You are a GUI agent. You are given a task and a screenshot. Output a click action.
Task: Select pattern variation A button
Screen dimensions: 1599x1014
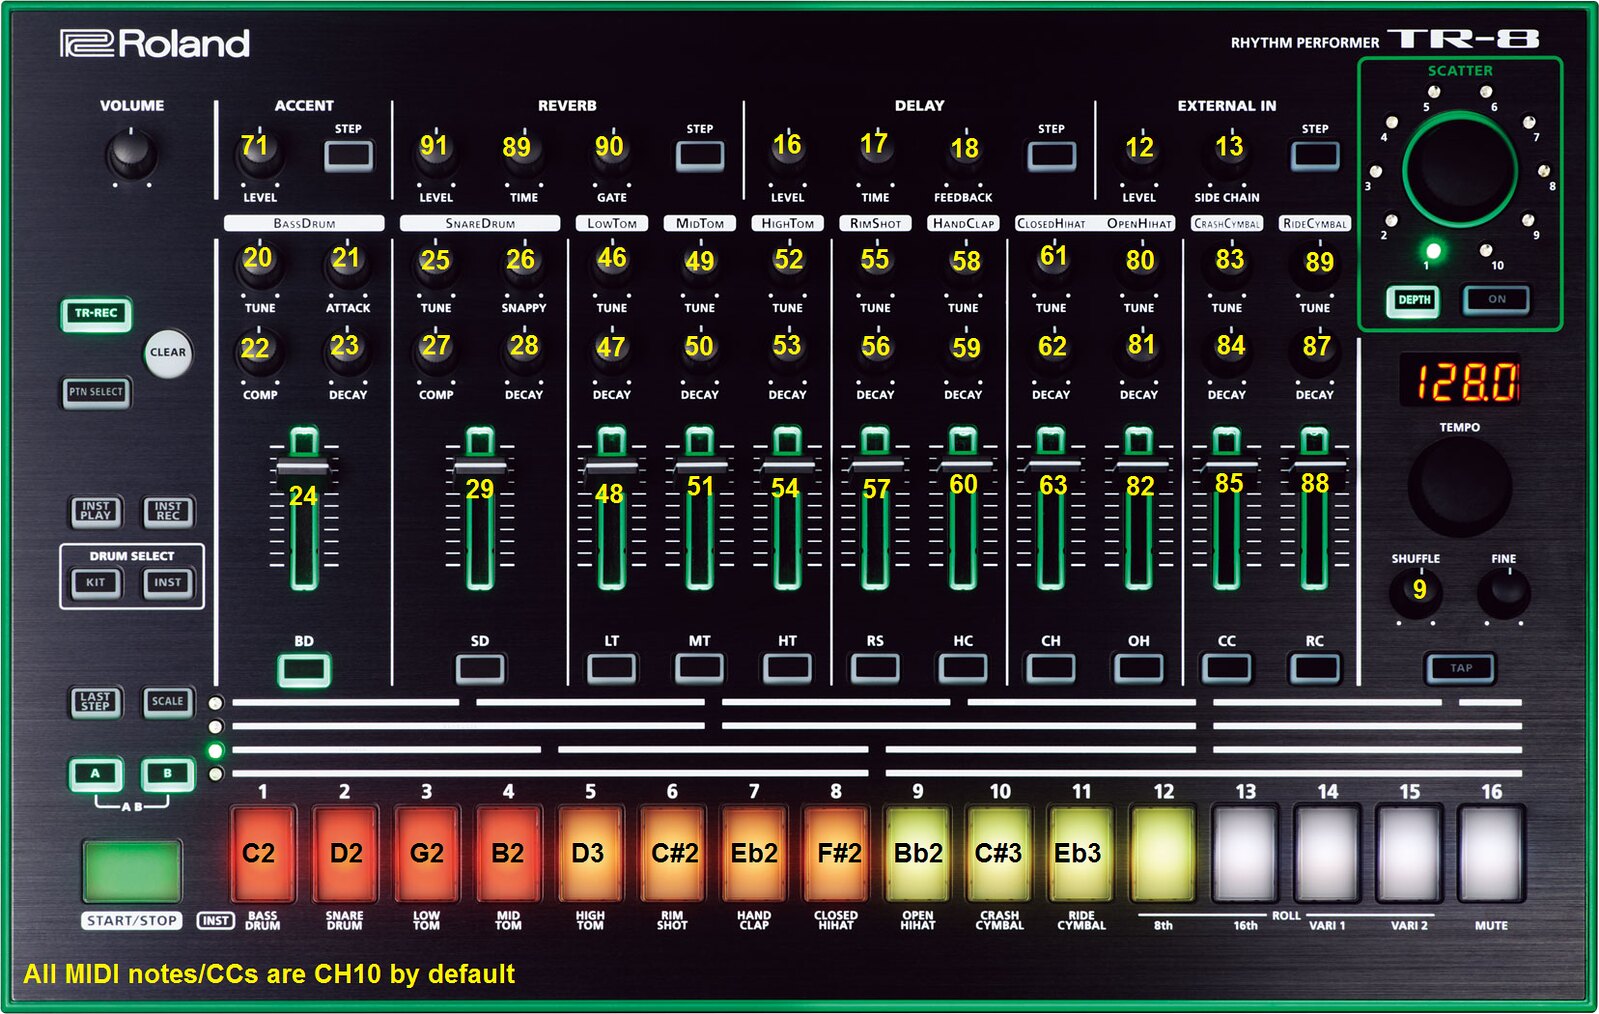pos(96,774)
